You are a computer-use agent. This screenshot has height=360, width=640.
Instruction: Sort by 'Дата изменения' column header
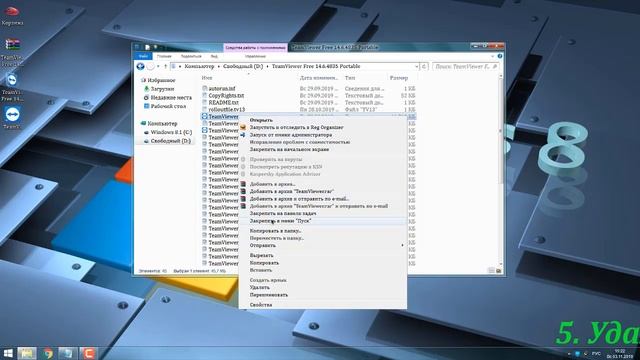tap(320, 78)
